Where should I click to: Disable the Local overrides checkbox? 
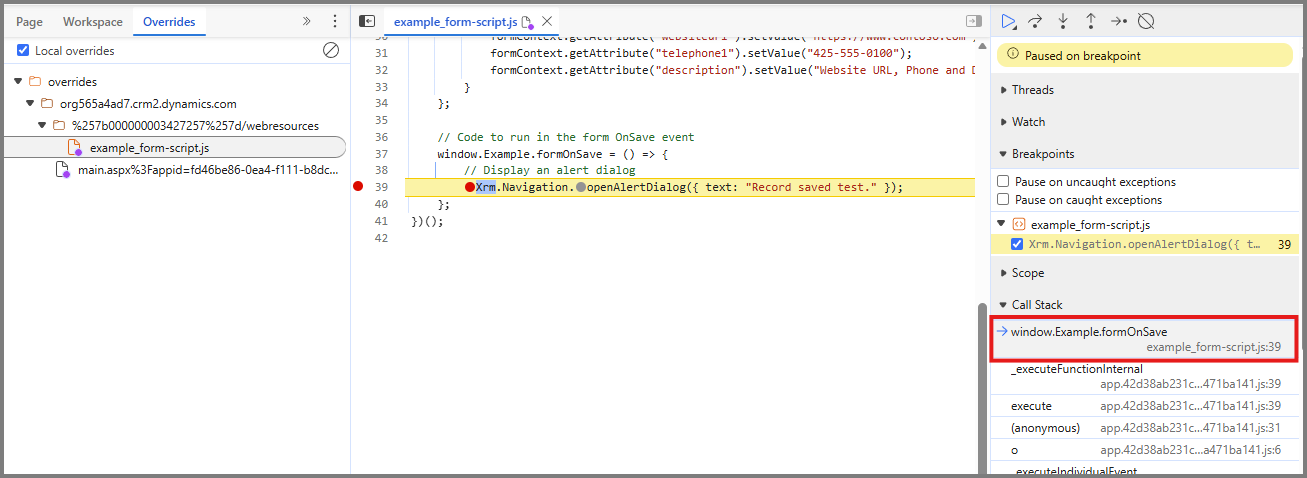23,50
